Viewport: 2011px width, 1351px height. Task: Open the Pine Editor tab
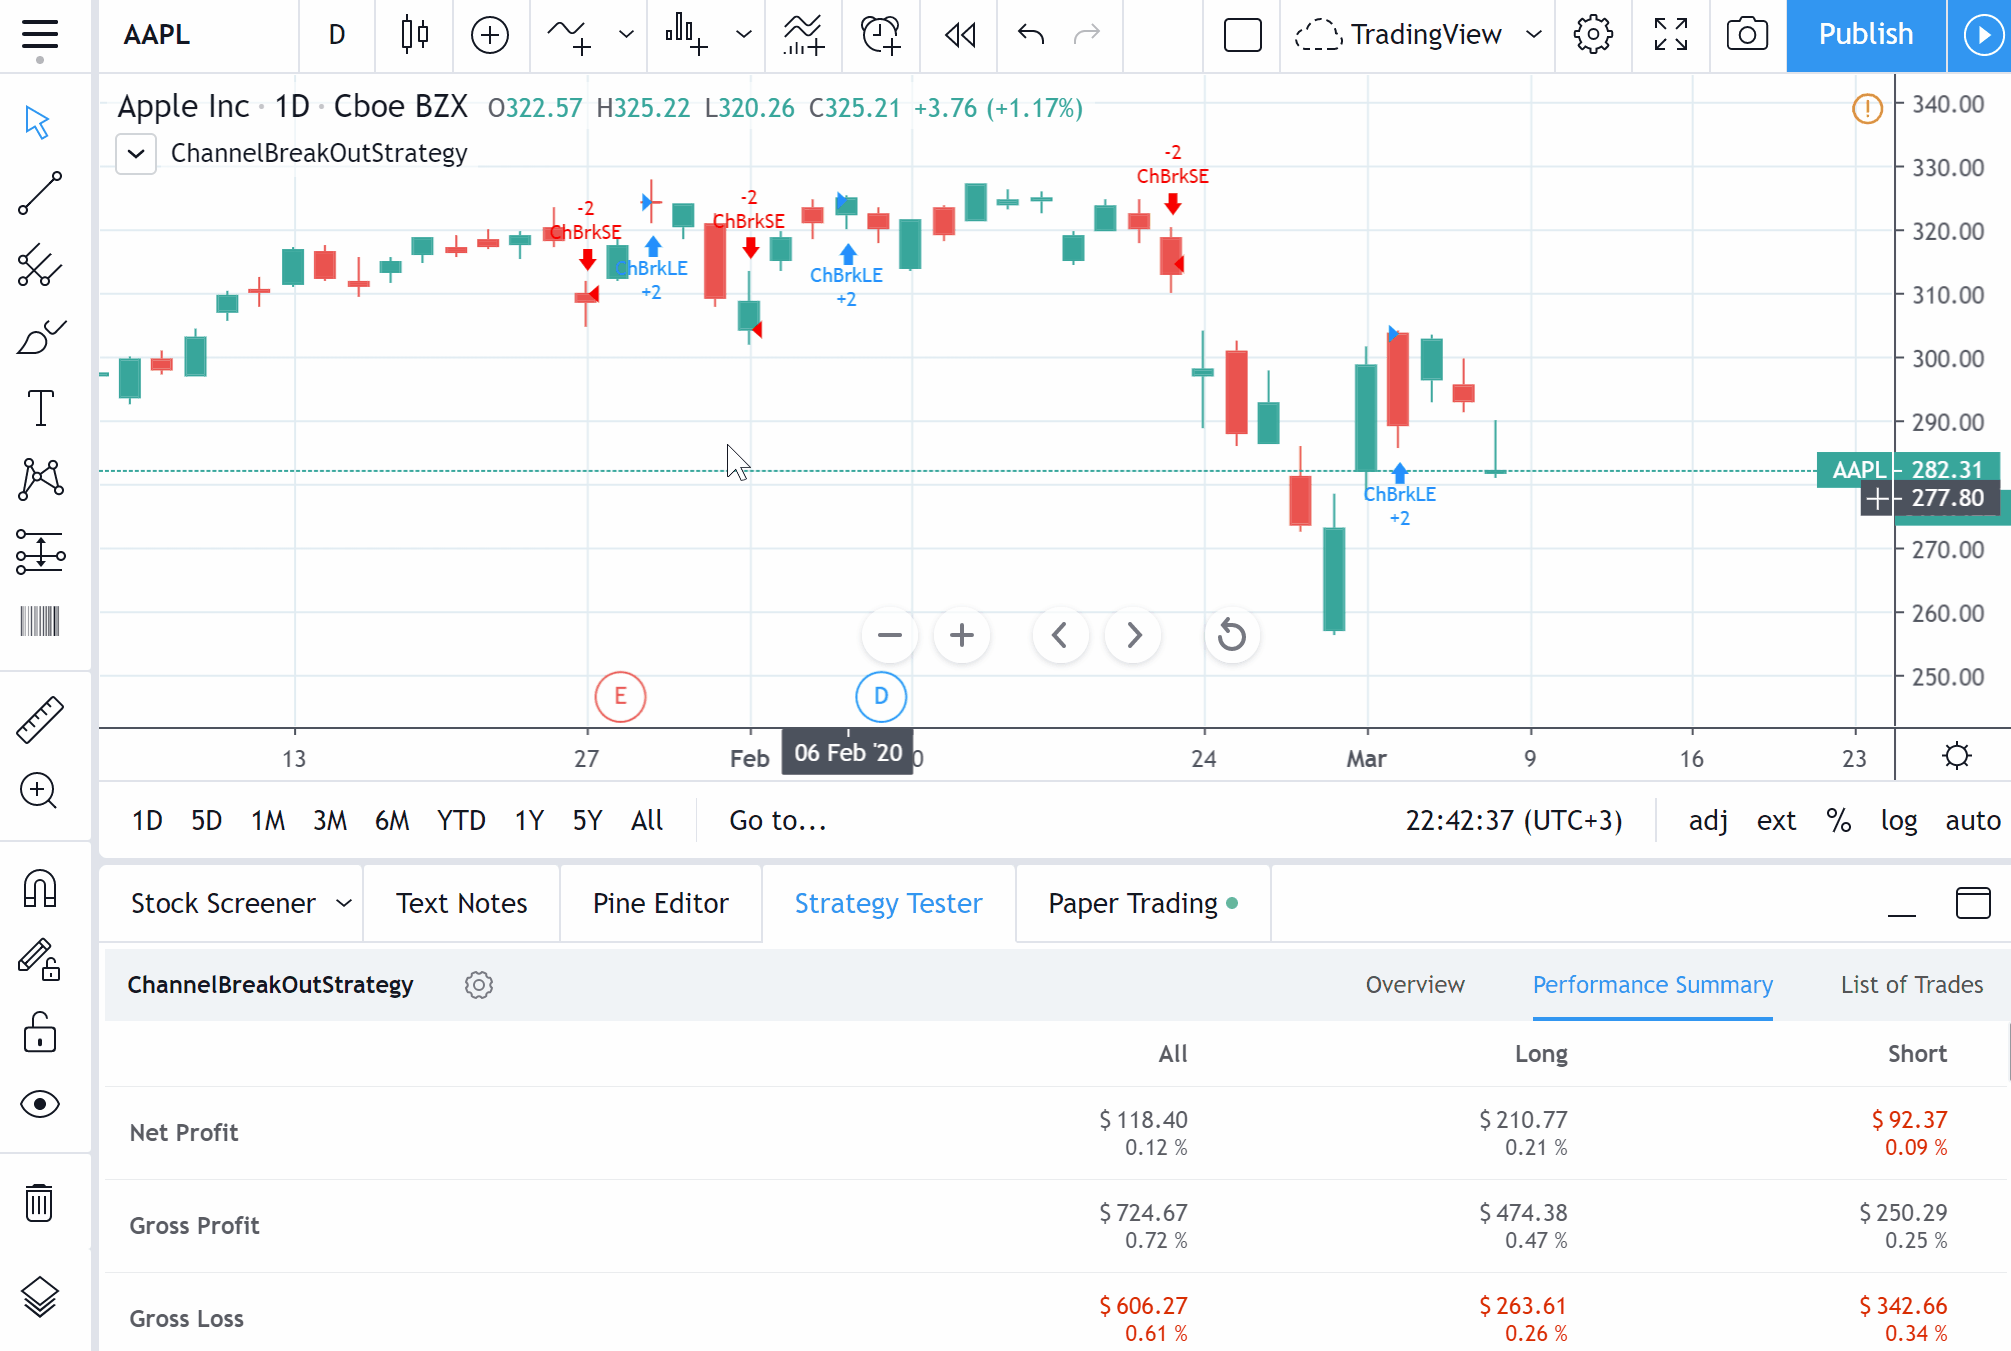pyautogui.click(x=660, y=903)
